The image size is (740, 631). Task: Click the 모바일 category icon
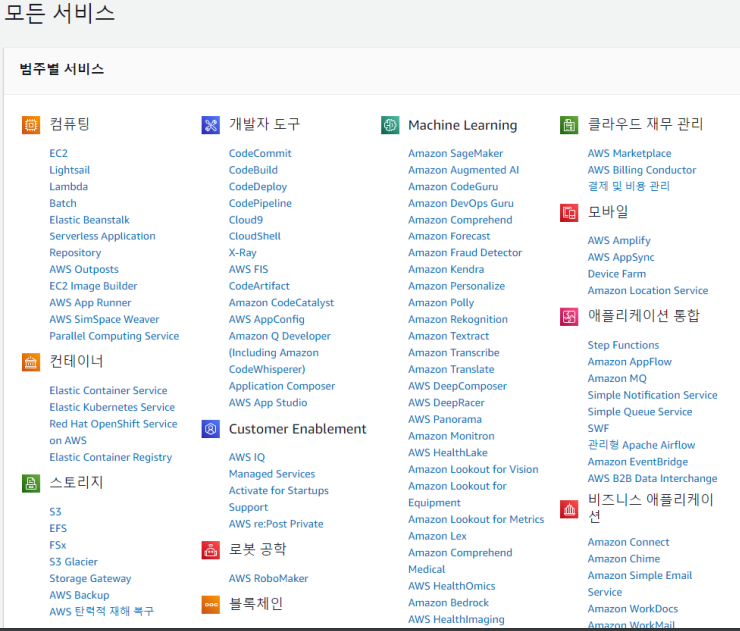pyautogui.click(x=569, y=213)
